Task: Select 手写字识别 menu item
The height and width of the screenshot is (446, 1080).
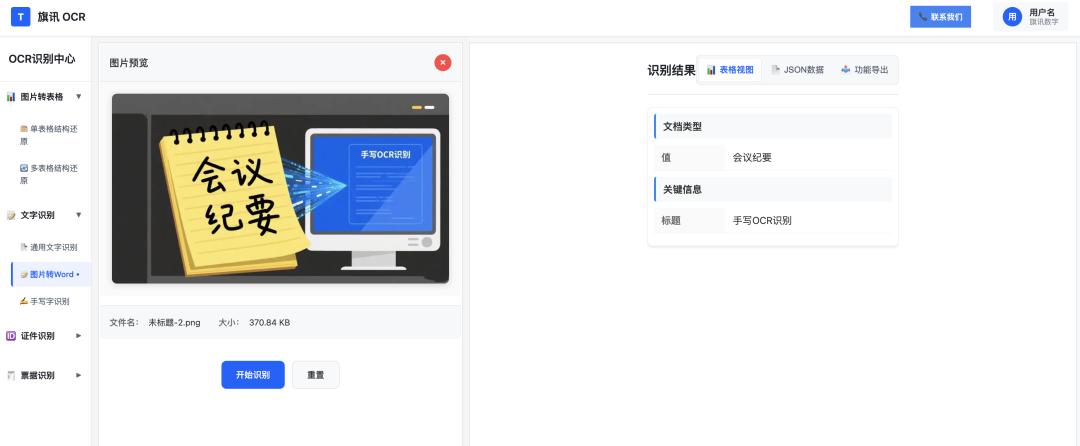Action: pyautogui.click(x=51, y=301)
